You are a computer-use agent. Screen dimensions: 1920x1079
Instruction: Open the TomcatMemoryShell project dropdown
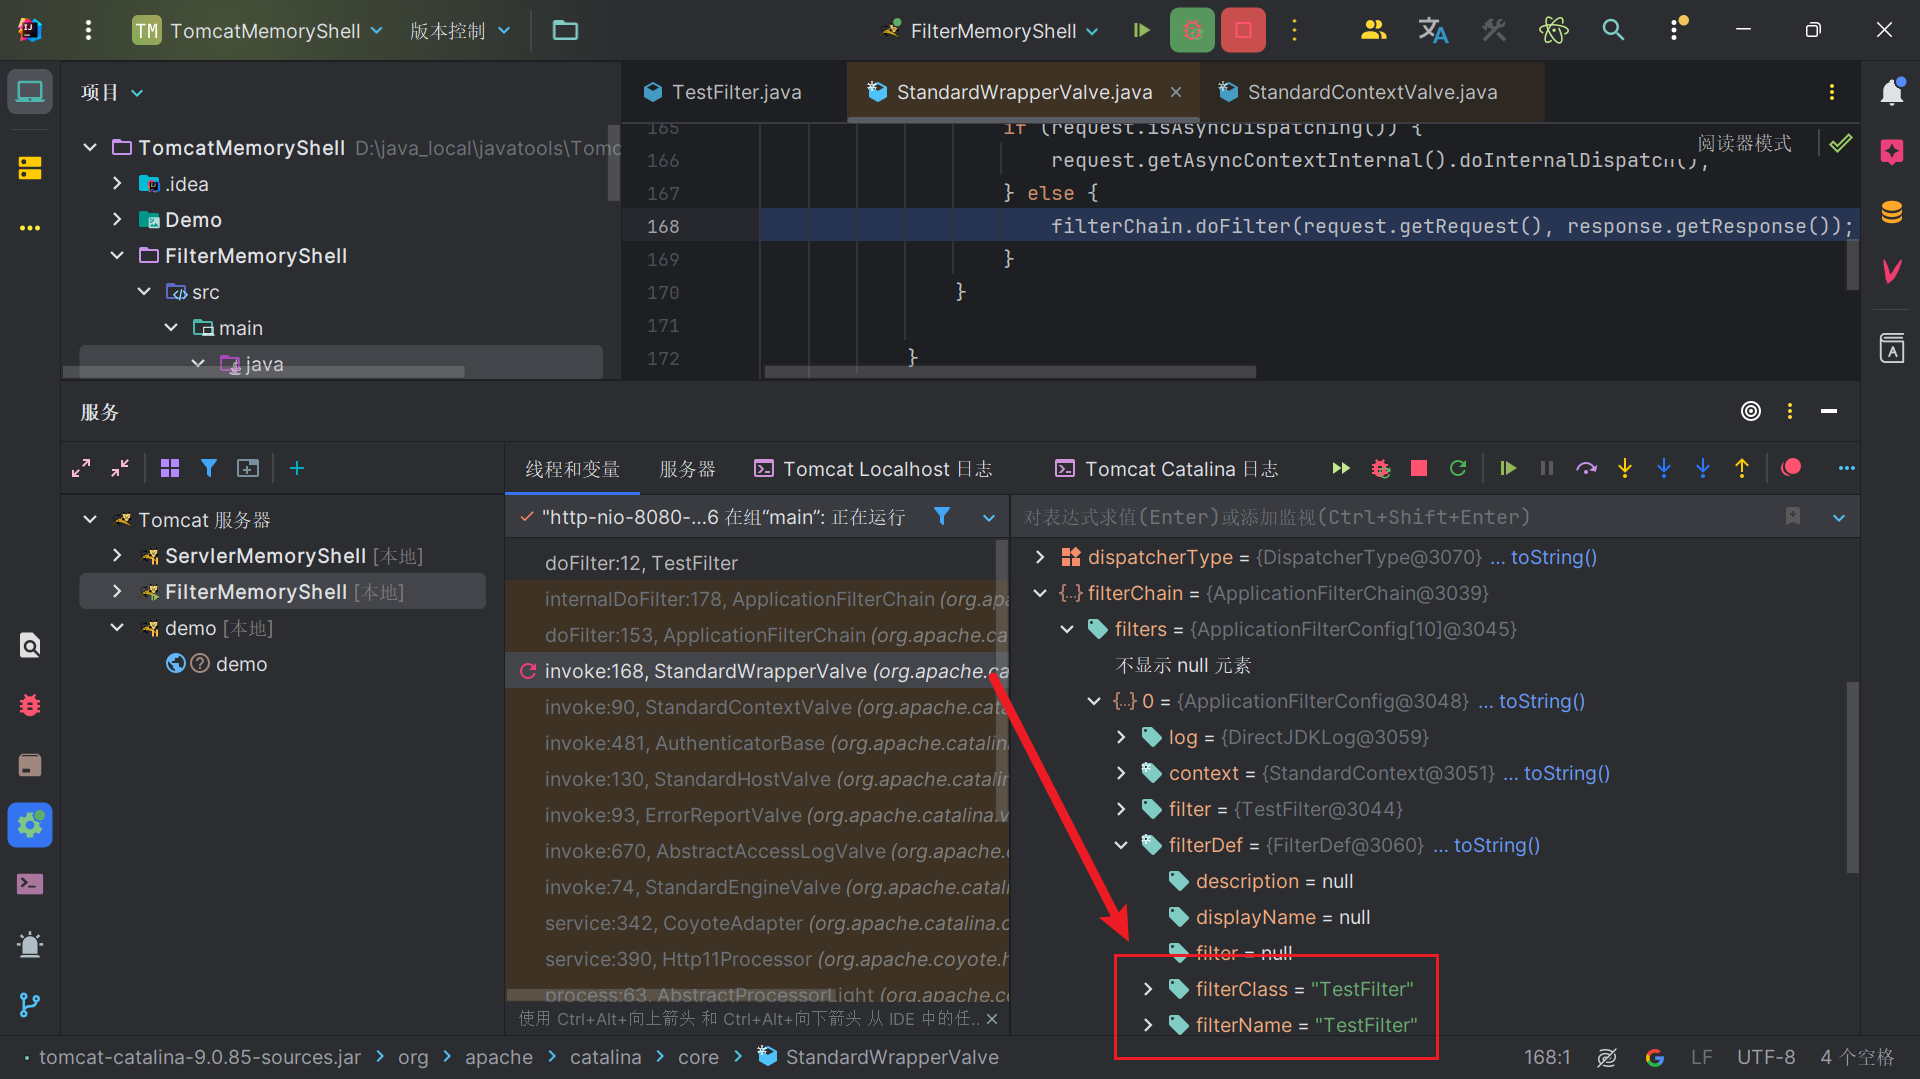click(x=258, y=30)
